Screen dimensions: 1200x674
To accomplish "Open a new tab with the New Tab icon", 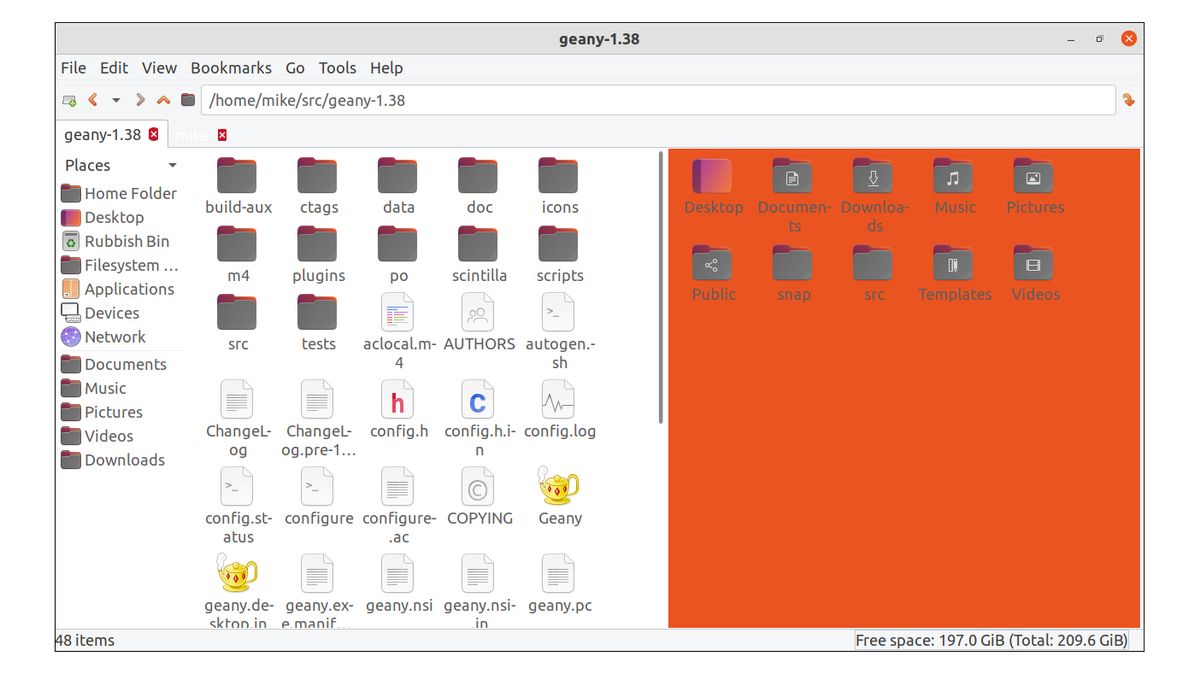I will tap(69, 100).
